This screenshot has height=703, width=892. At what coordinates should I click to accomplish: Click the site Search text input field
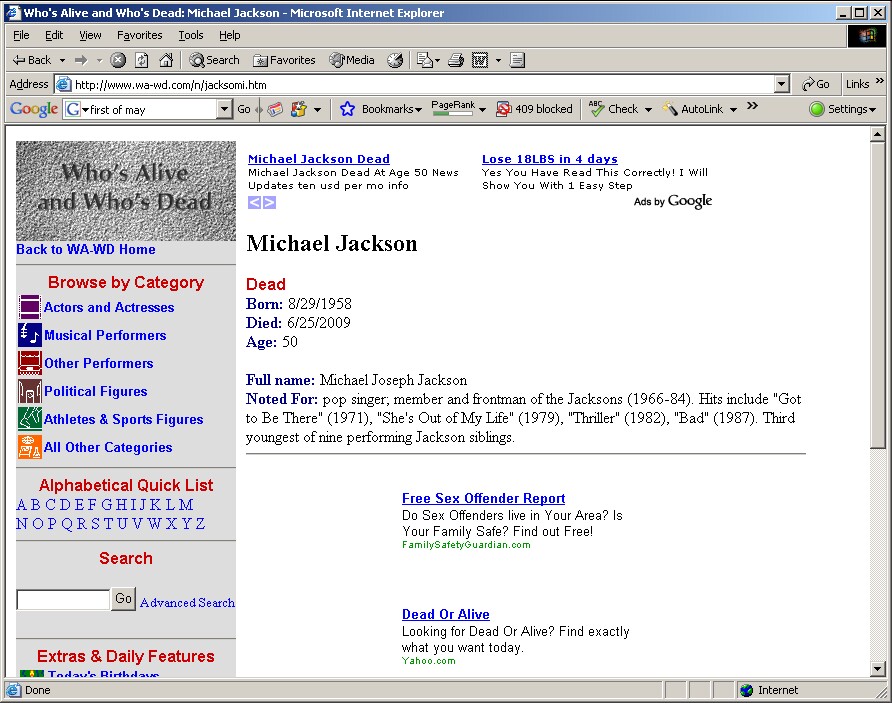[x=63, y=599]
